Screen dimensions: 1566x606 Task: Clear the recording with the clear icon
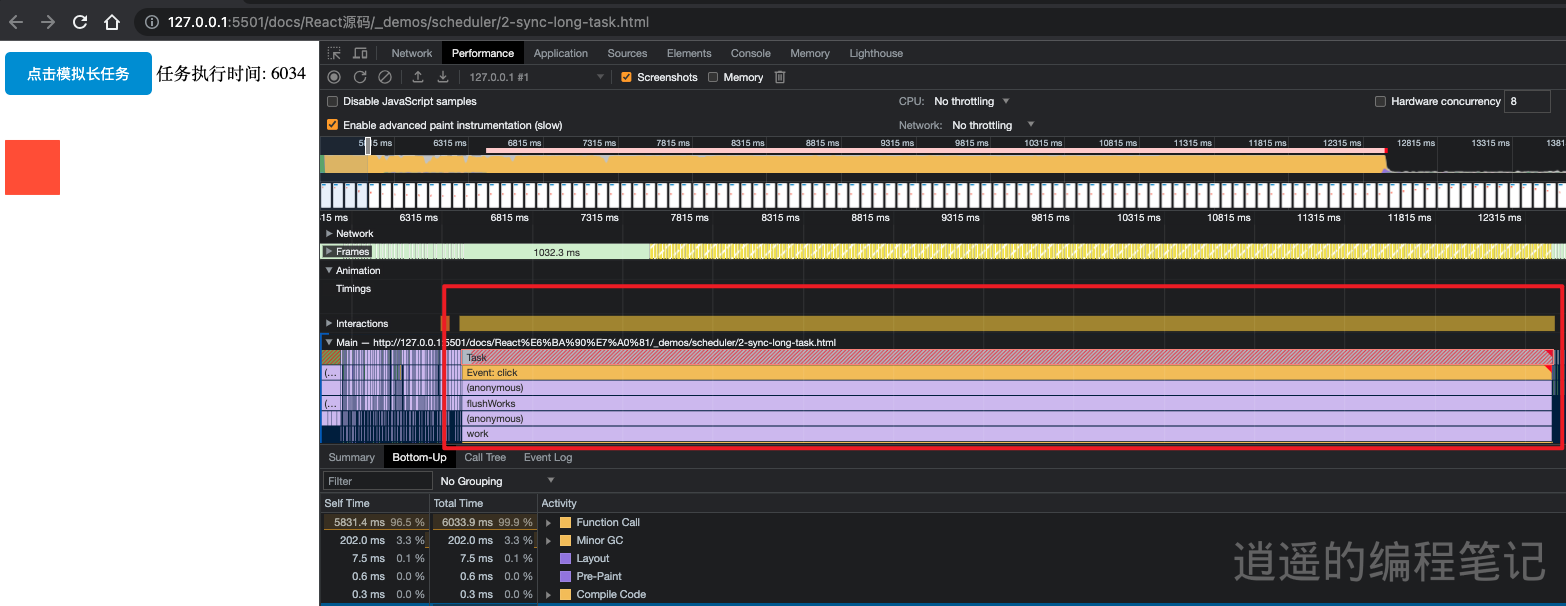[x=385, y=77]
